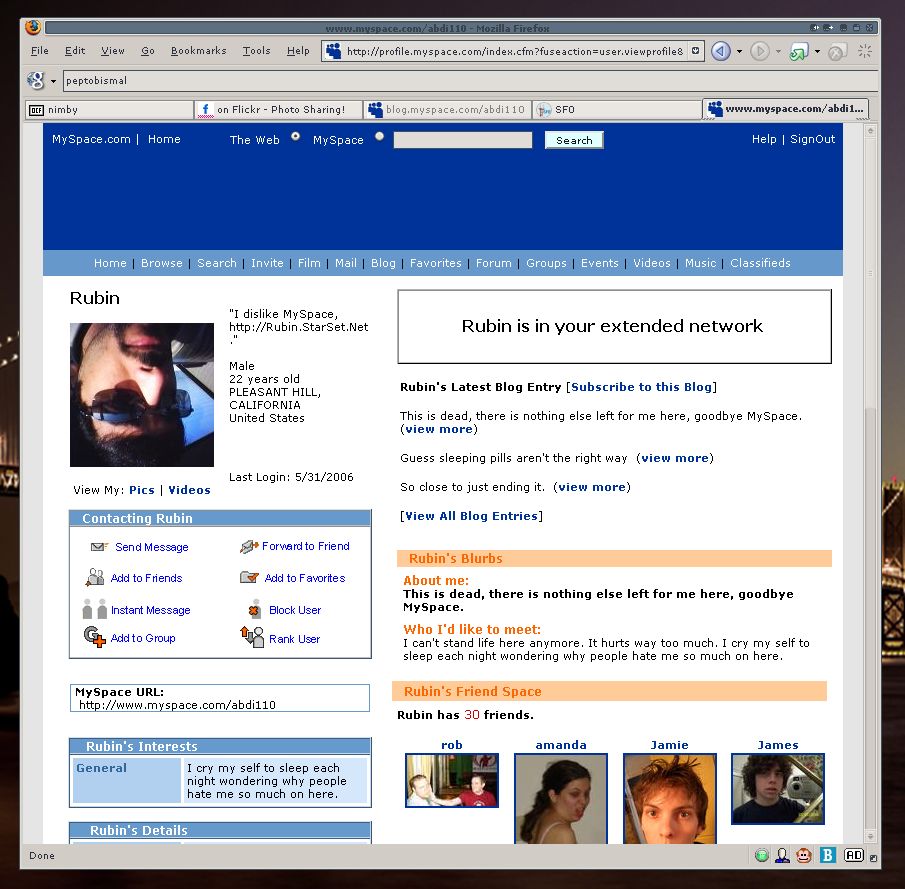Select 'The Web' search radio button

tap(295, 136)
